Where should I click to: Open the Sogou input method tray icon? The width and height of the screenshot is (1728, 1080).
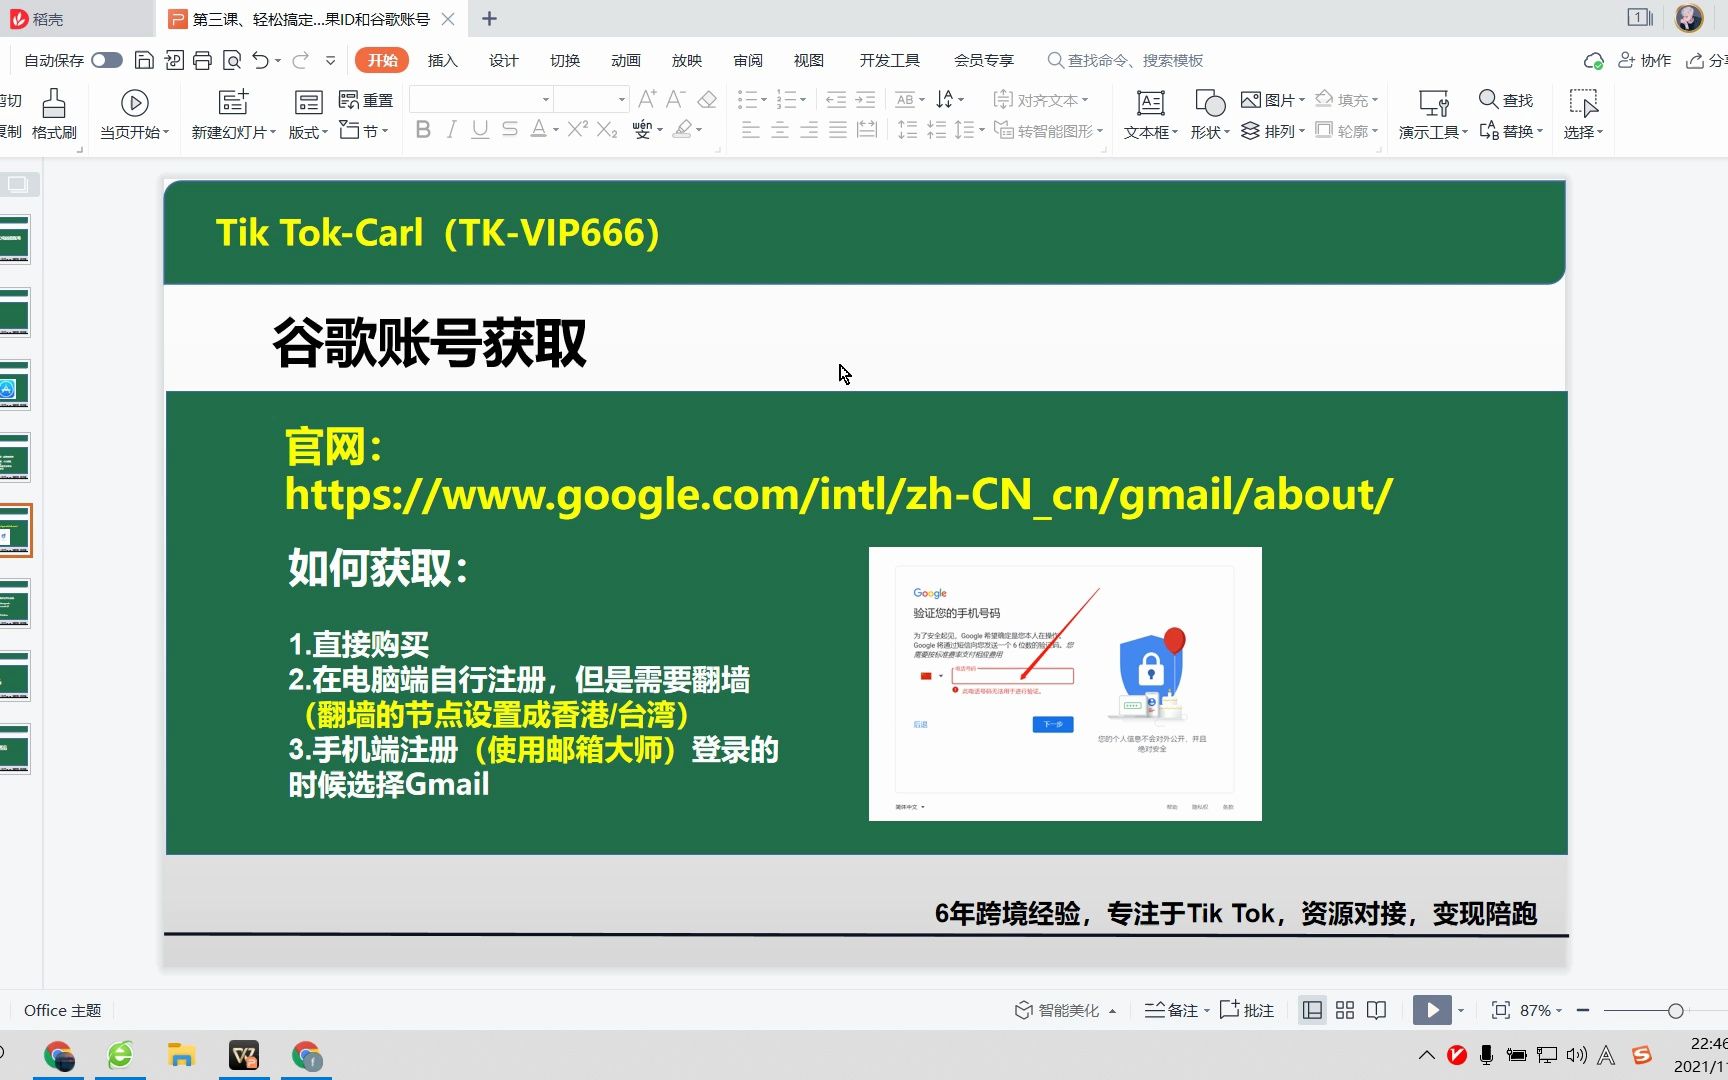pos(1641,1055)
